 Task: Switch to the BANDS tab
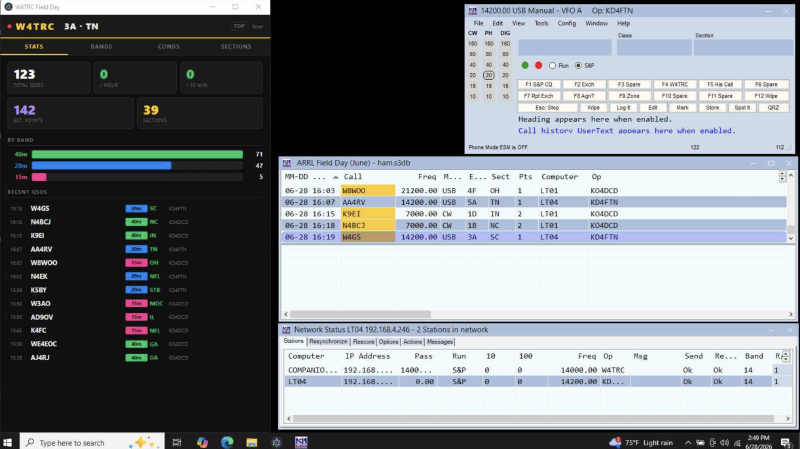coord(101,46)
